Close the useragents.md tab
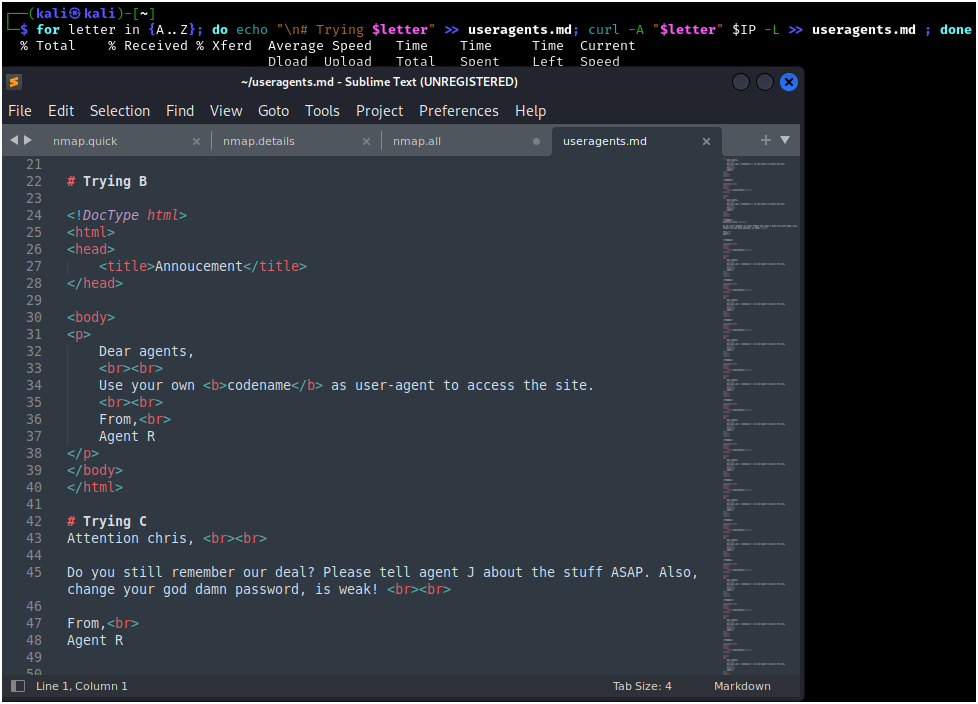The height and width of the screenshot is (704, 978). [x=706, y=142]
